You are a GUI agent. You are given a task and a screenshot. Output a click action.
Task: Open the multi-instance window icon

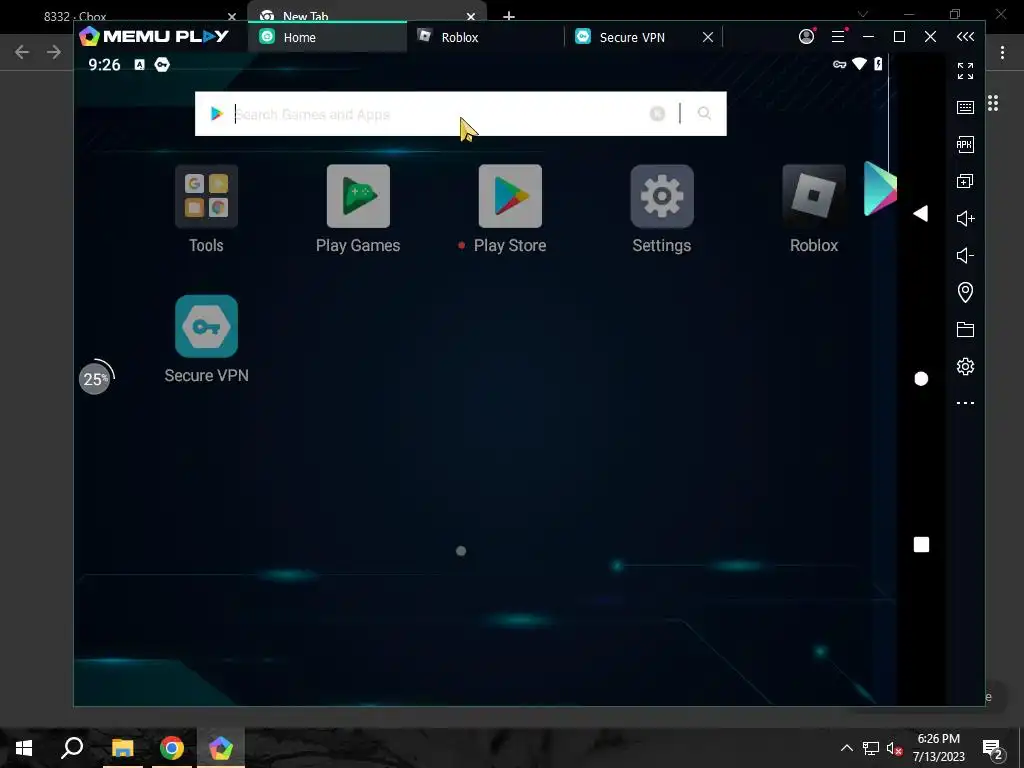point(965,182)
